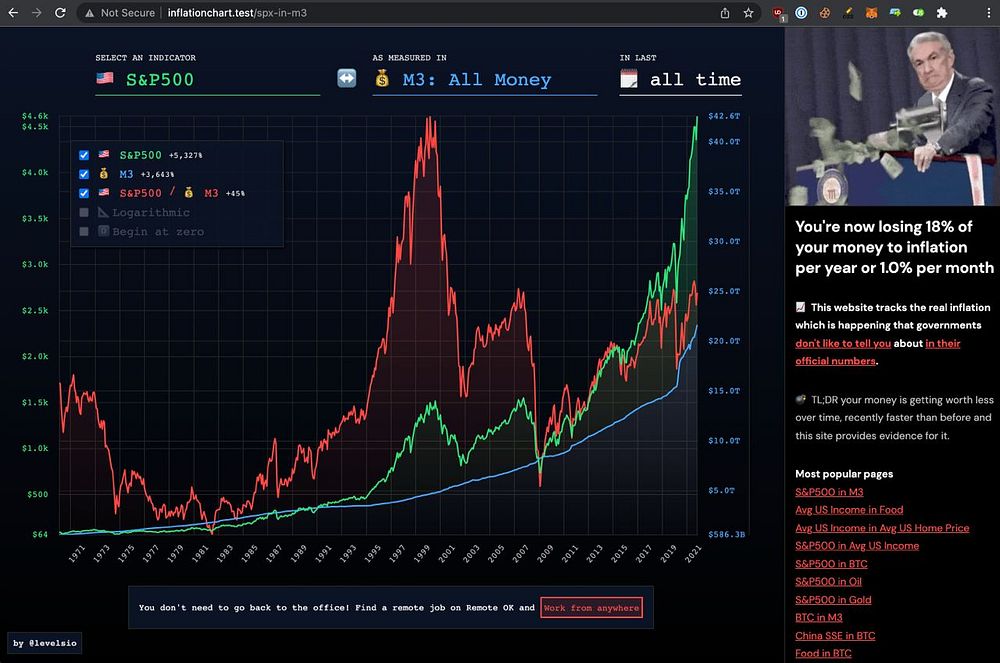Click the Not Secure warning icon
Image resolution: width=1000 pixels, height=663 pixels.
click(x=90, y=13)
